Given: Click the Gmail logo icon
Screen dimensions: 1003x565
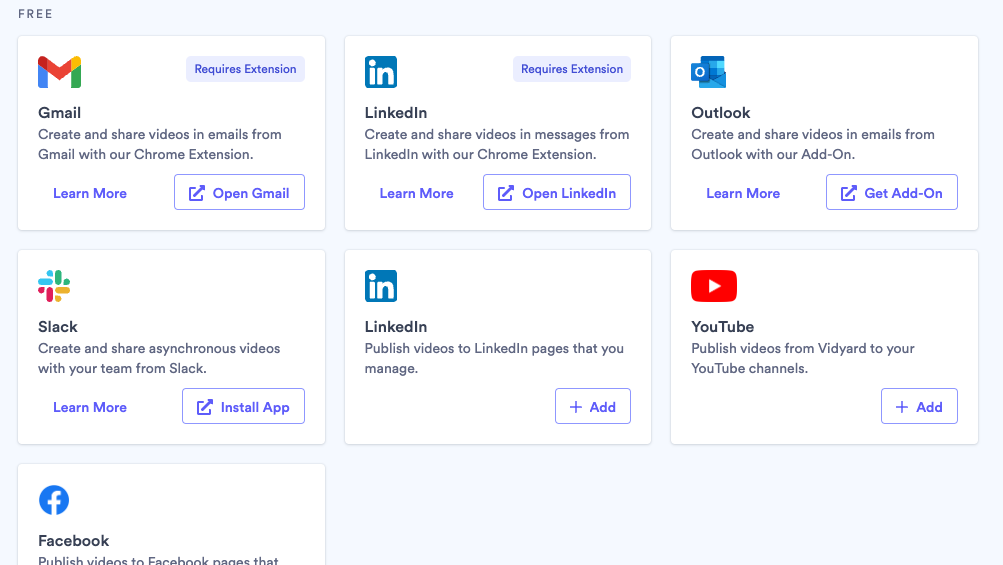Looking at the screenshot, I should click(59, 72).
